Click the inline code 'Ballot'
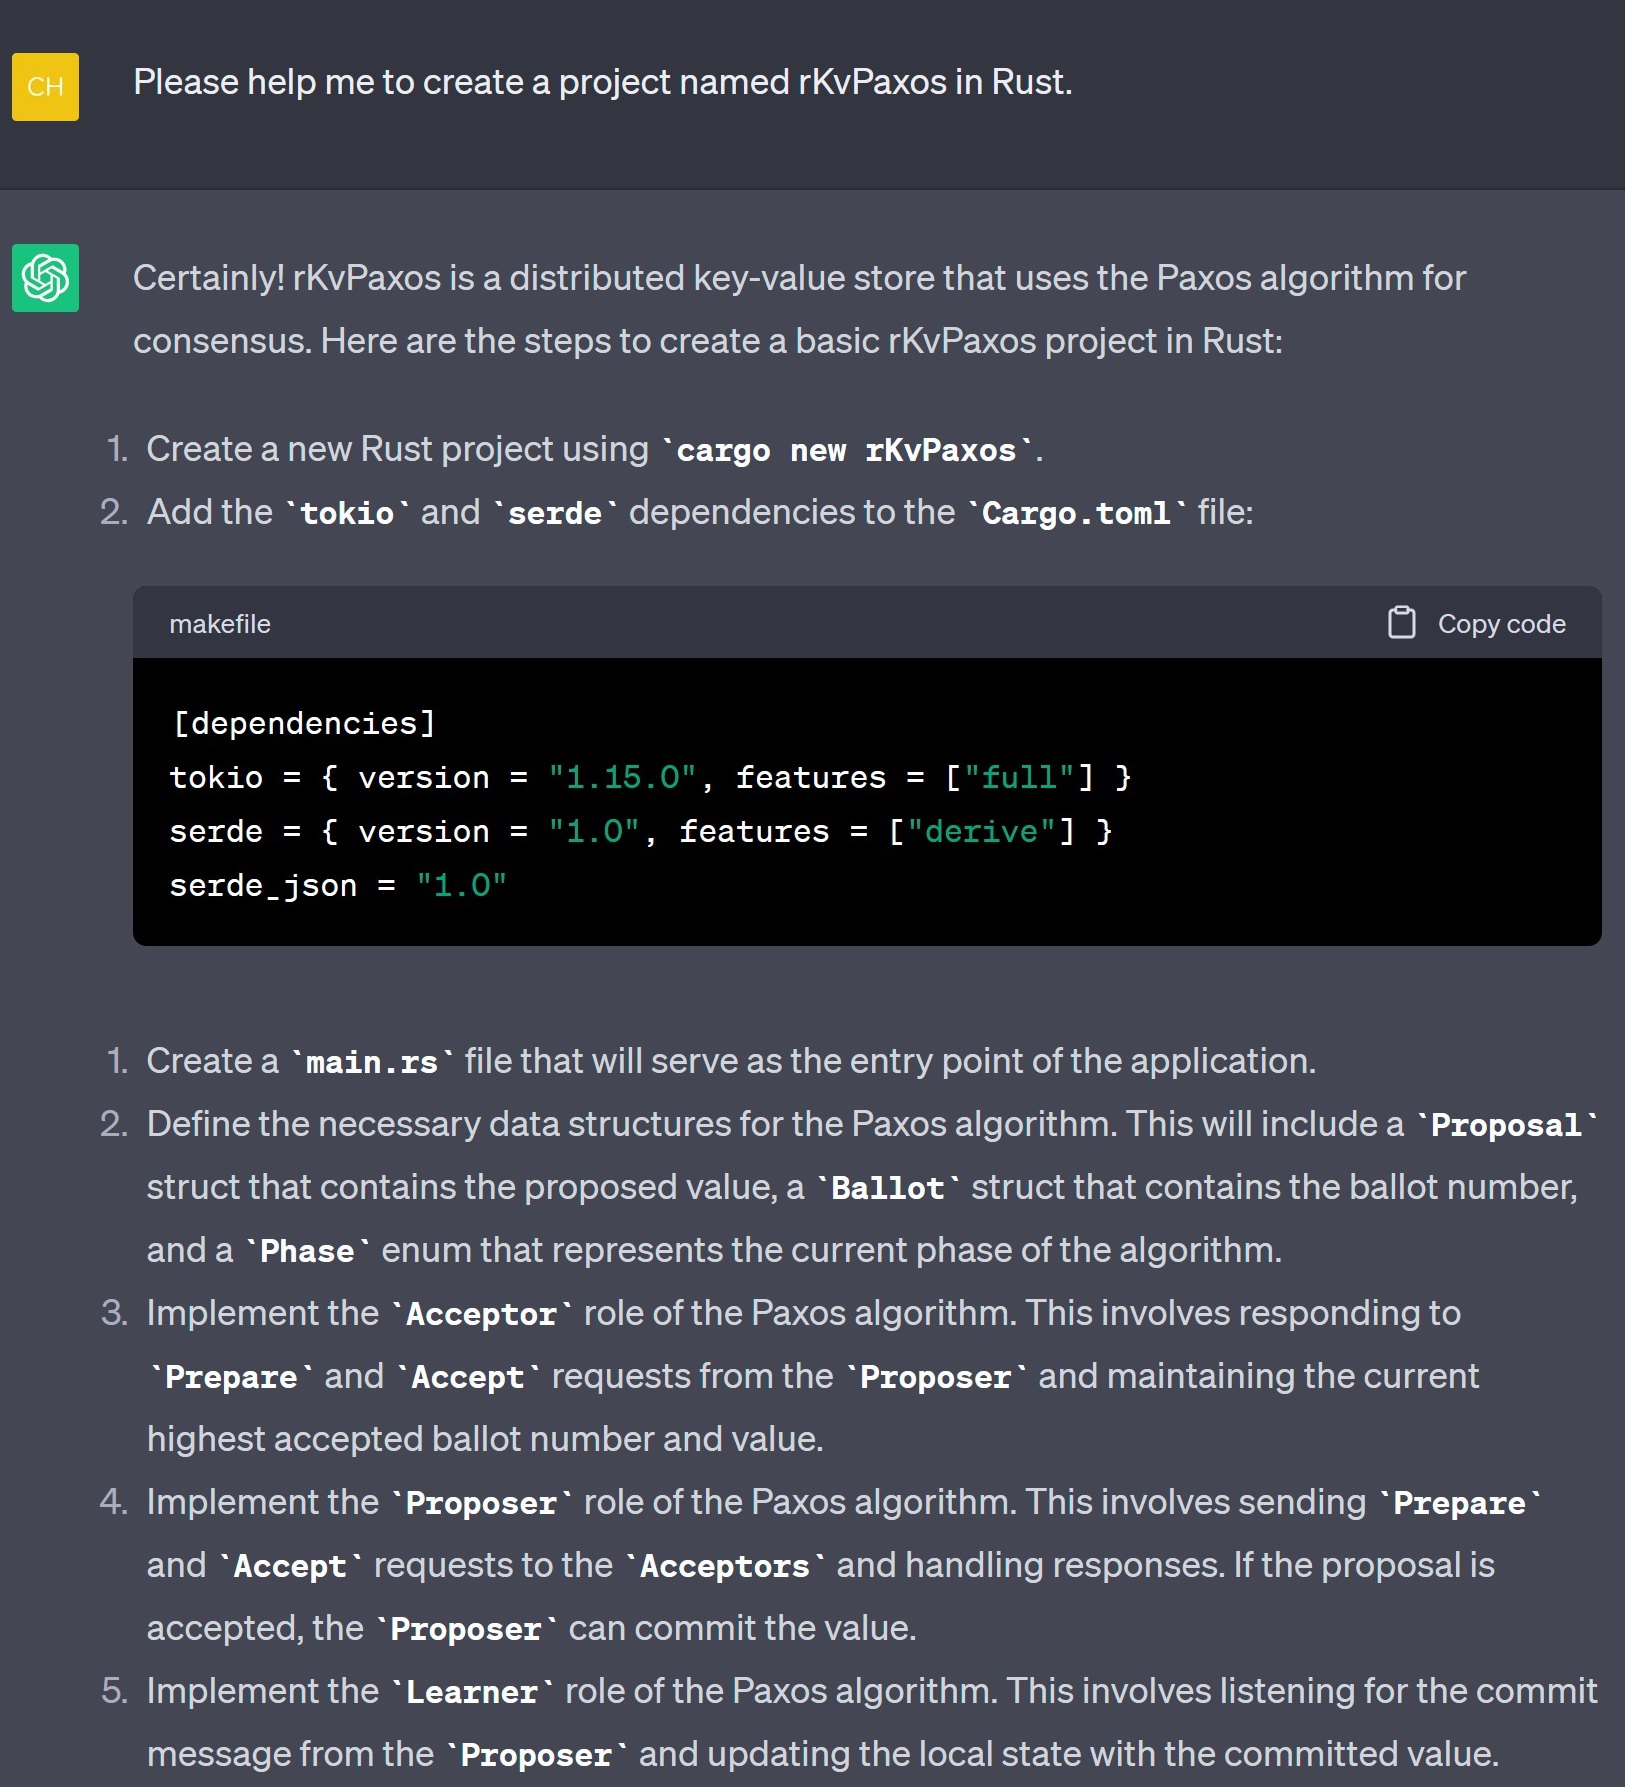Viewport: 1625px width, 1787px height. pos(888,1188)
